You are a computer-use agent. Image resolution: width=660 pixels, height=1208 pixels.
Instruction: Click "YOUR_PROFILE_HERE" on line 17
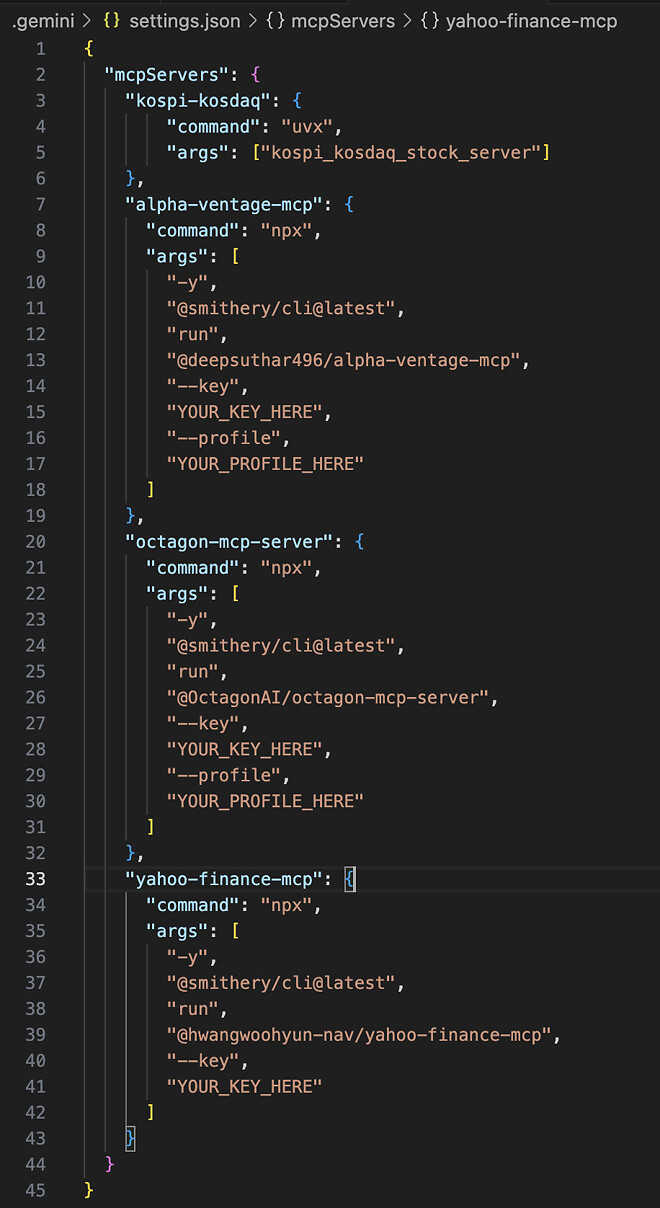click(x=265, y=464)
